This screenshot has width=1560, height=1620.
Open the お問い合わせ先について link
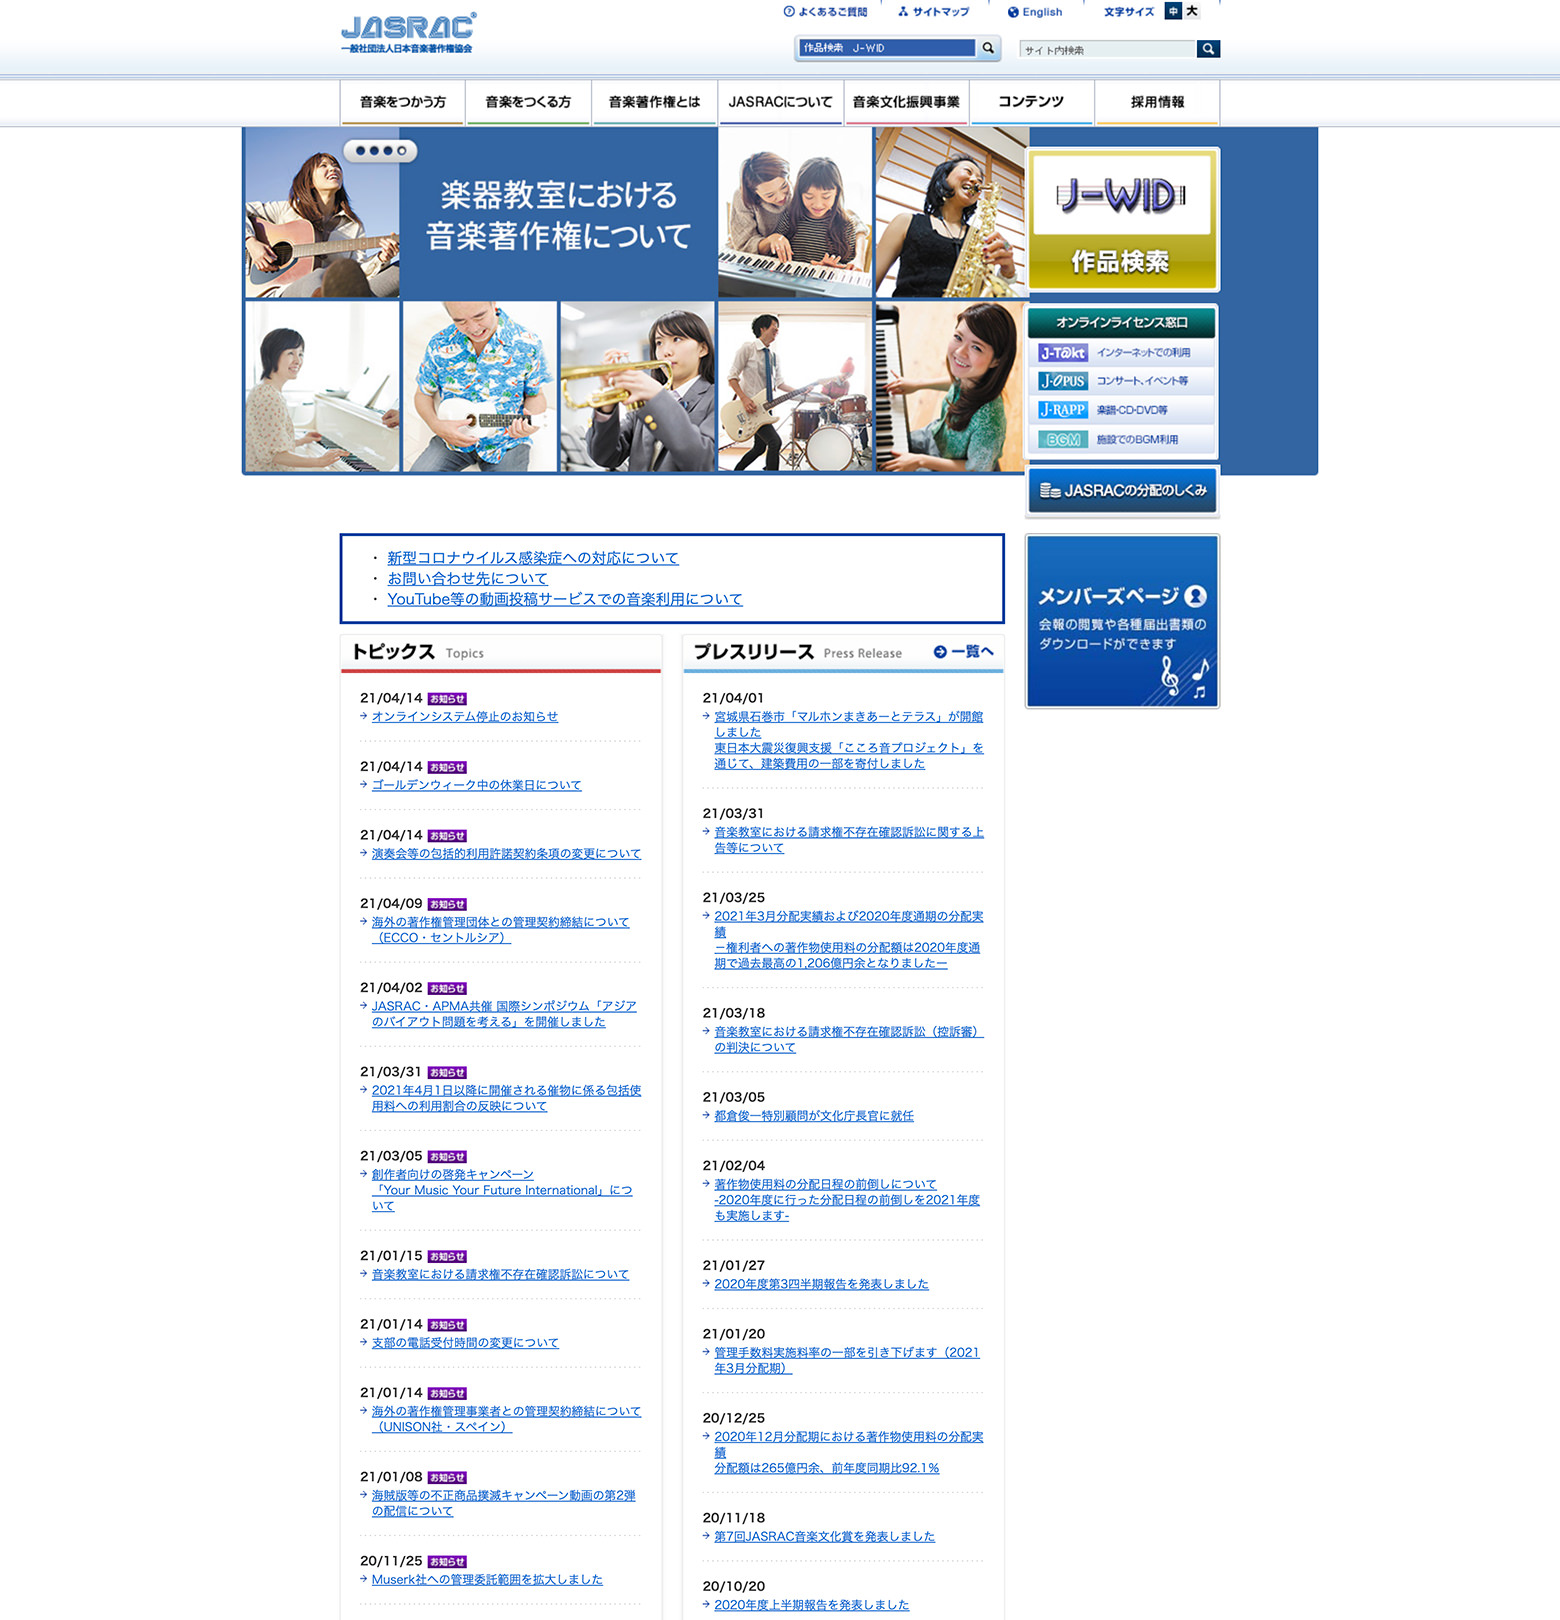(x=467, y=578)
